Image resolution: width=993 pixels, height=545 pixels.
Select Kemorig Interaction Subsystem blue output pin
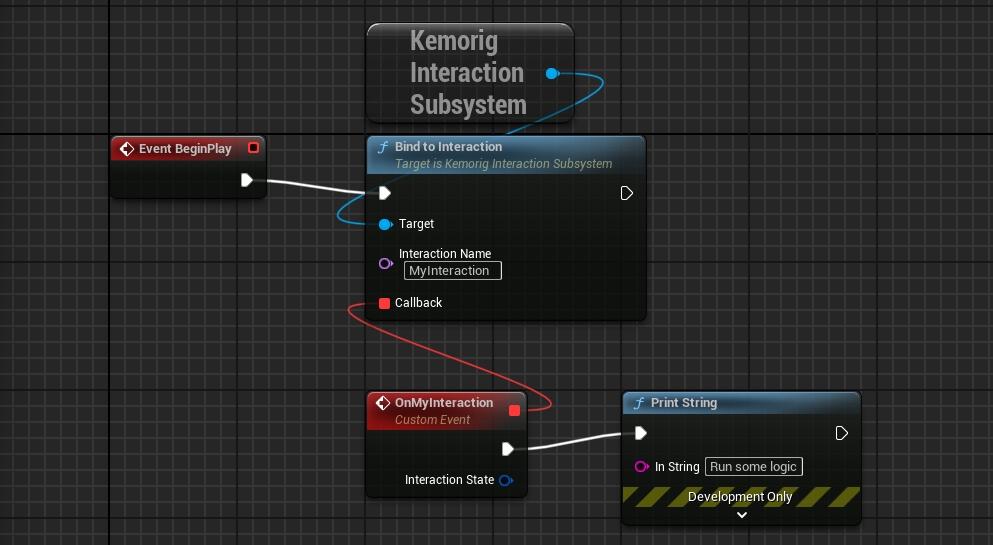coord(552,73)
